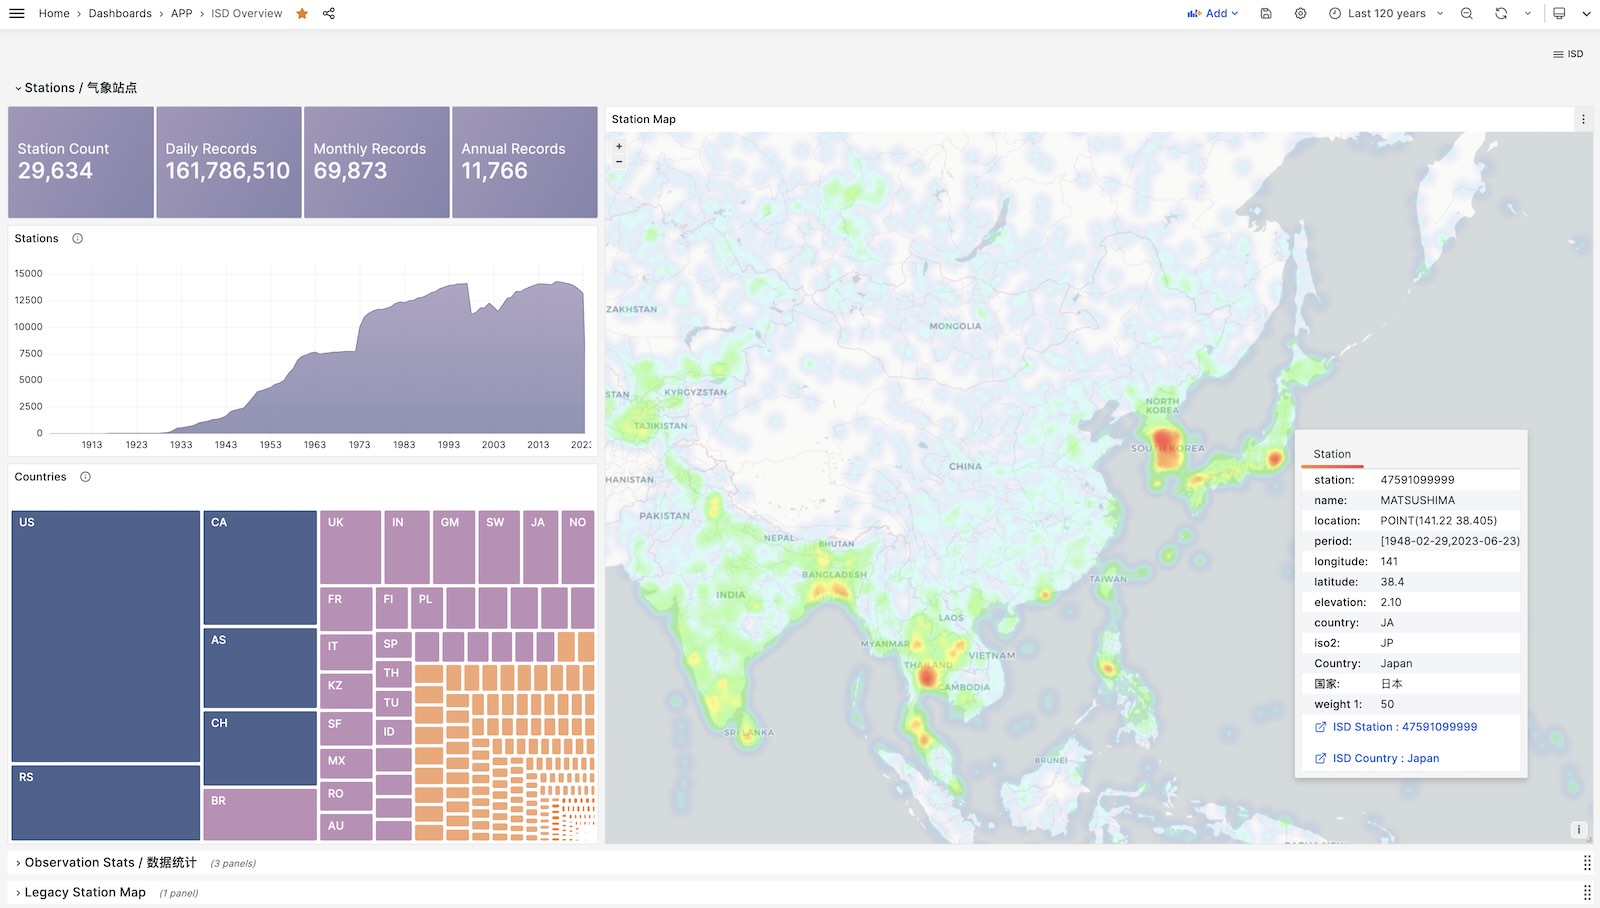Open dashboard settings via gear icon
Screen dimensions: 1600x908
pos(1300,13)
